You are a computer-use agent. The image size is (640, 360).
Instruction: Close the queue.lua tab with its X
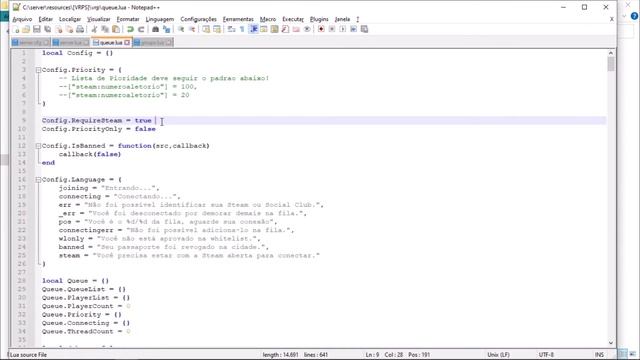127,42
